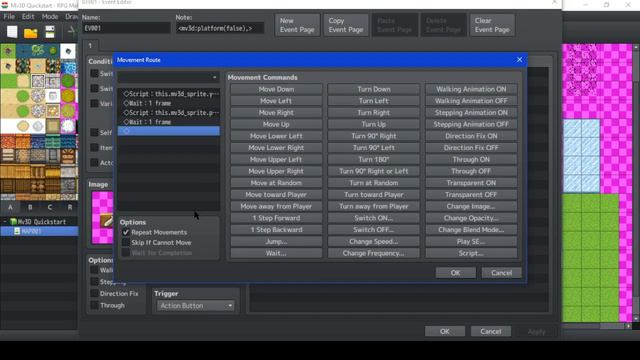Add the Through ON command
640x360 pixels.
[471, 160]
